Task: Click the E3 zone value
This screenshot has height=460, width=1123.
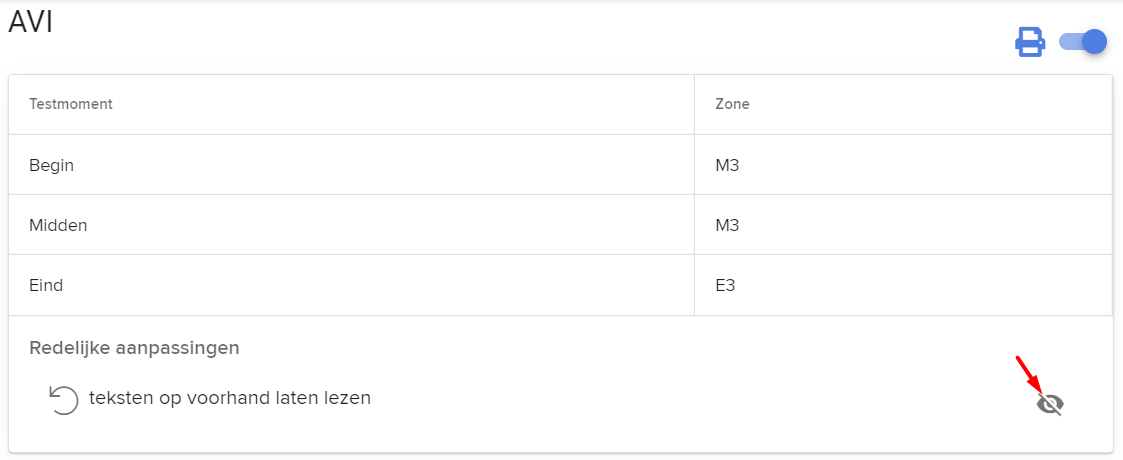Action: [x=726, y=285]
